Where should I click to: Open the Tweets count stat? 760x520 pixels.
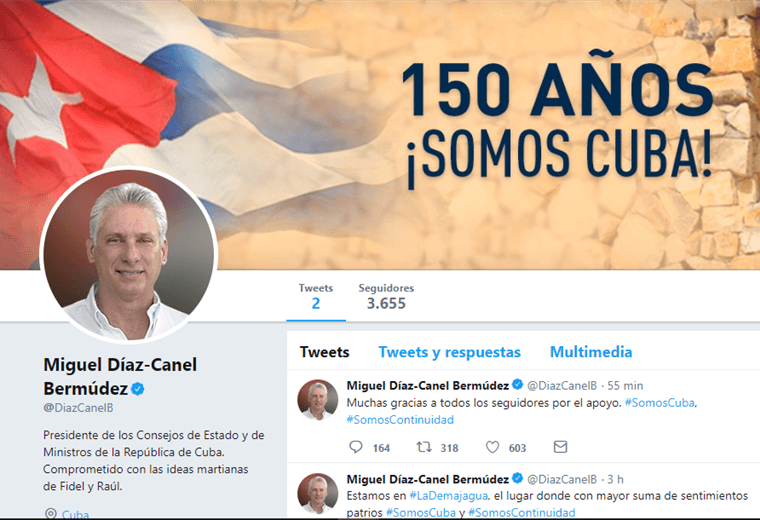(316, 297)
